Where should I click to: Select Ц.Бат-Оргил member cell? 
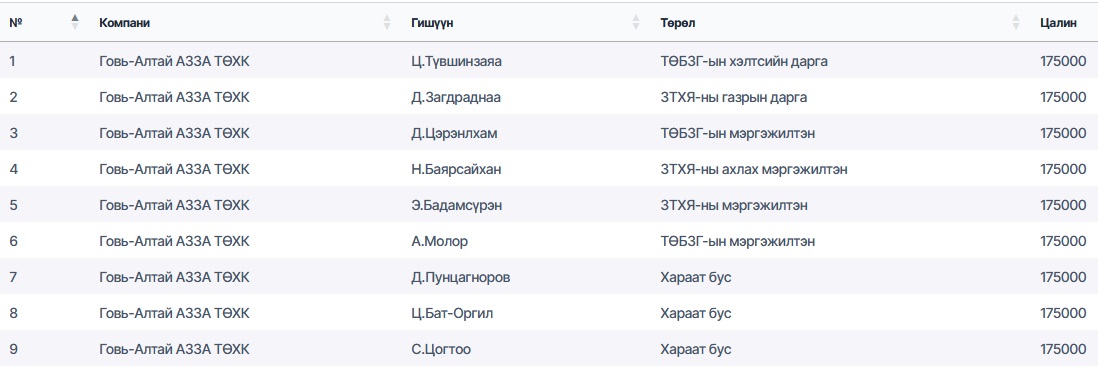(452, 313)
